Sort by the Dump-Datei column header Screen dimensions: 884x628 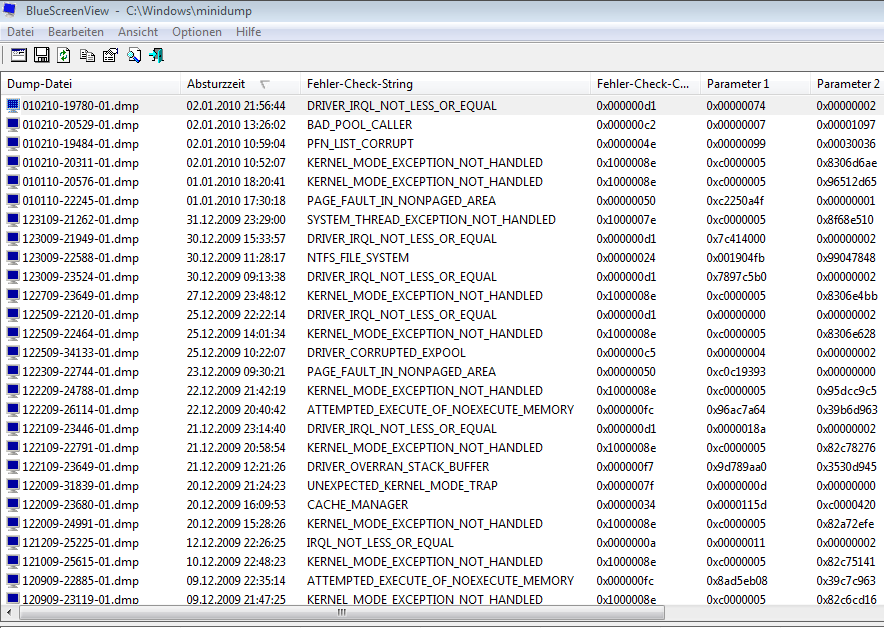pos(91,84)
